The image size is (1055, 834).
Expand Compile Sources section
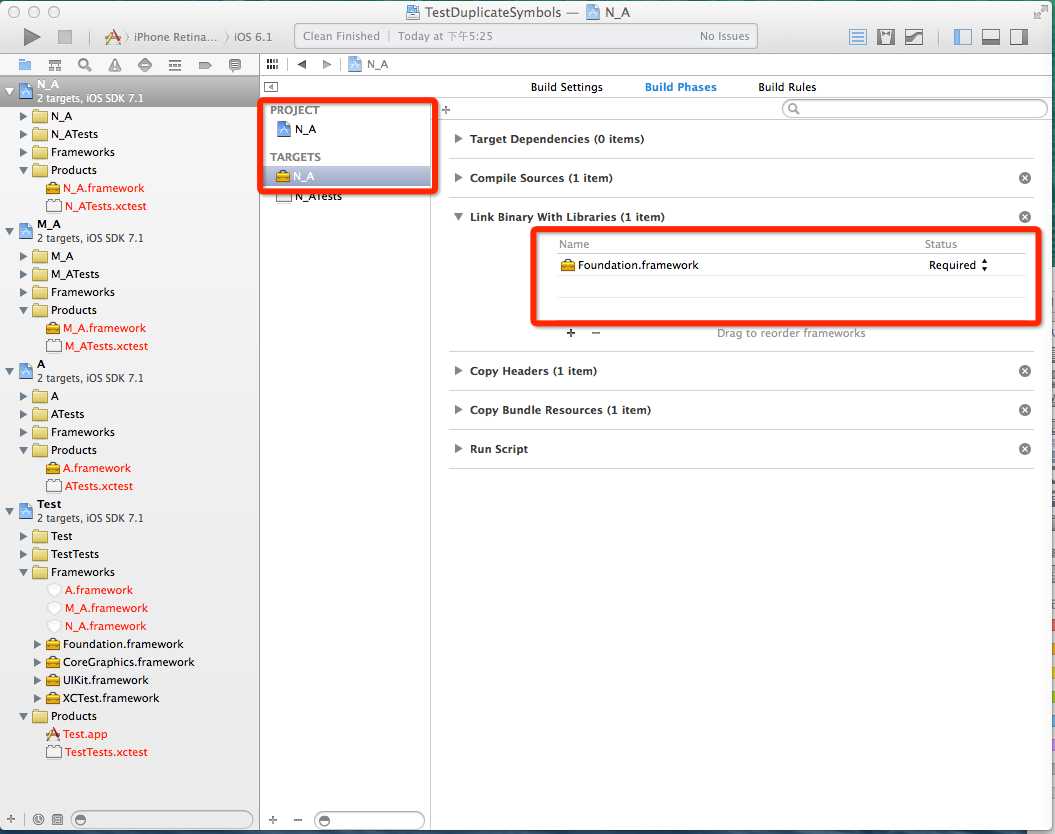[458, 178]
